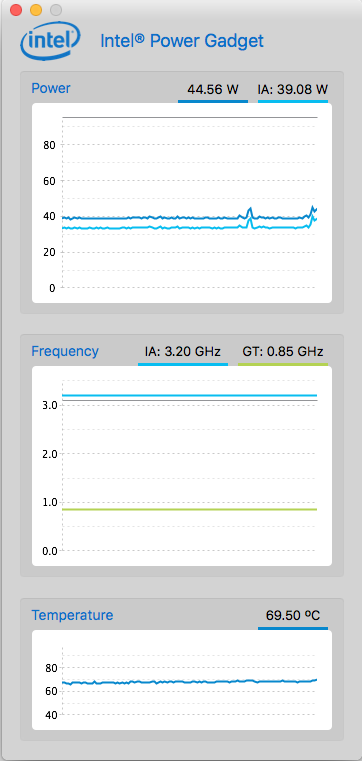
Task: Click the gray disabled zoom button
Action: (x=56, y=10)
